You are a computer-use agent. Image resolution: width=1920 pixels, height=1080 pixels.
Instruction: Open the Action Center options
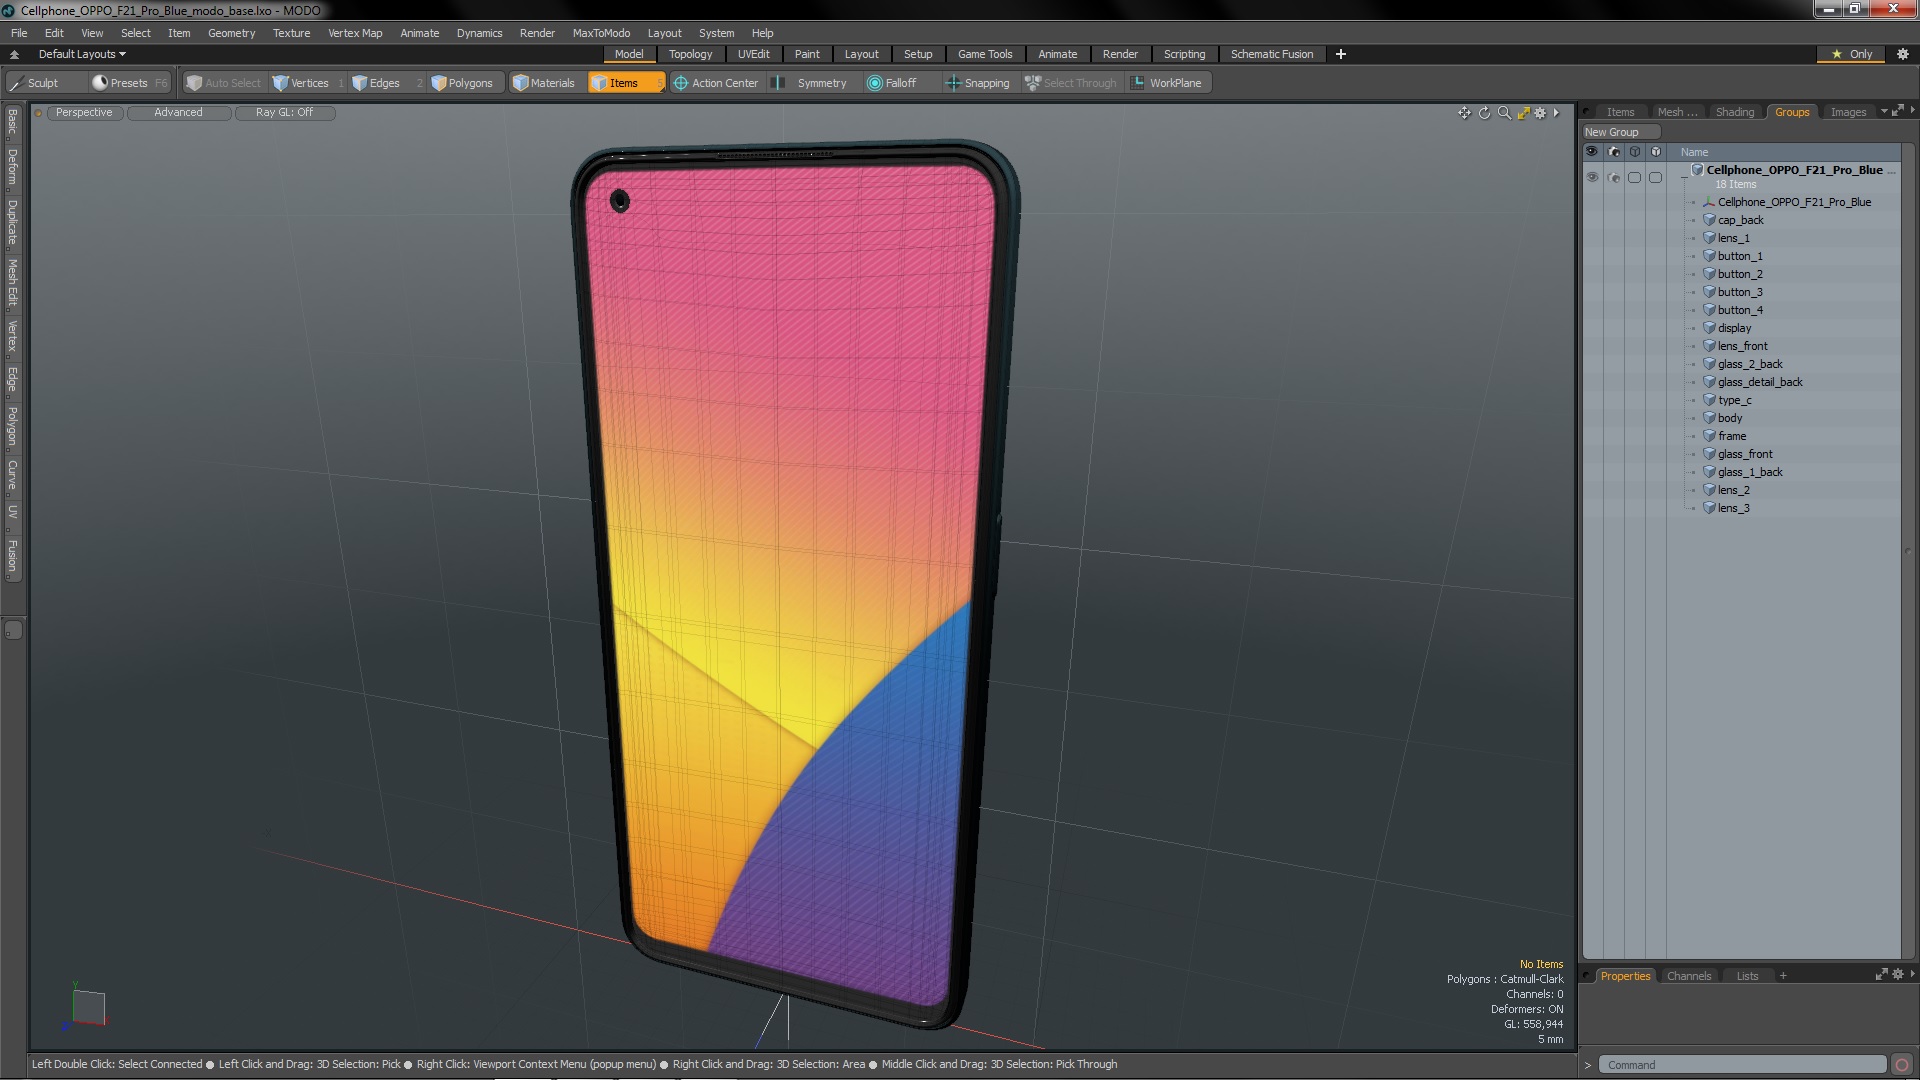click(716, 83)
